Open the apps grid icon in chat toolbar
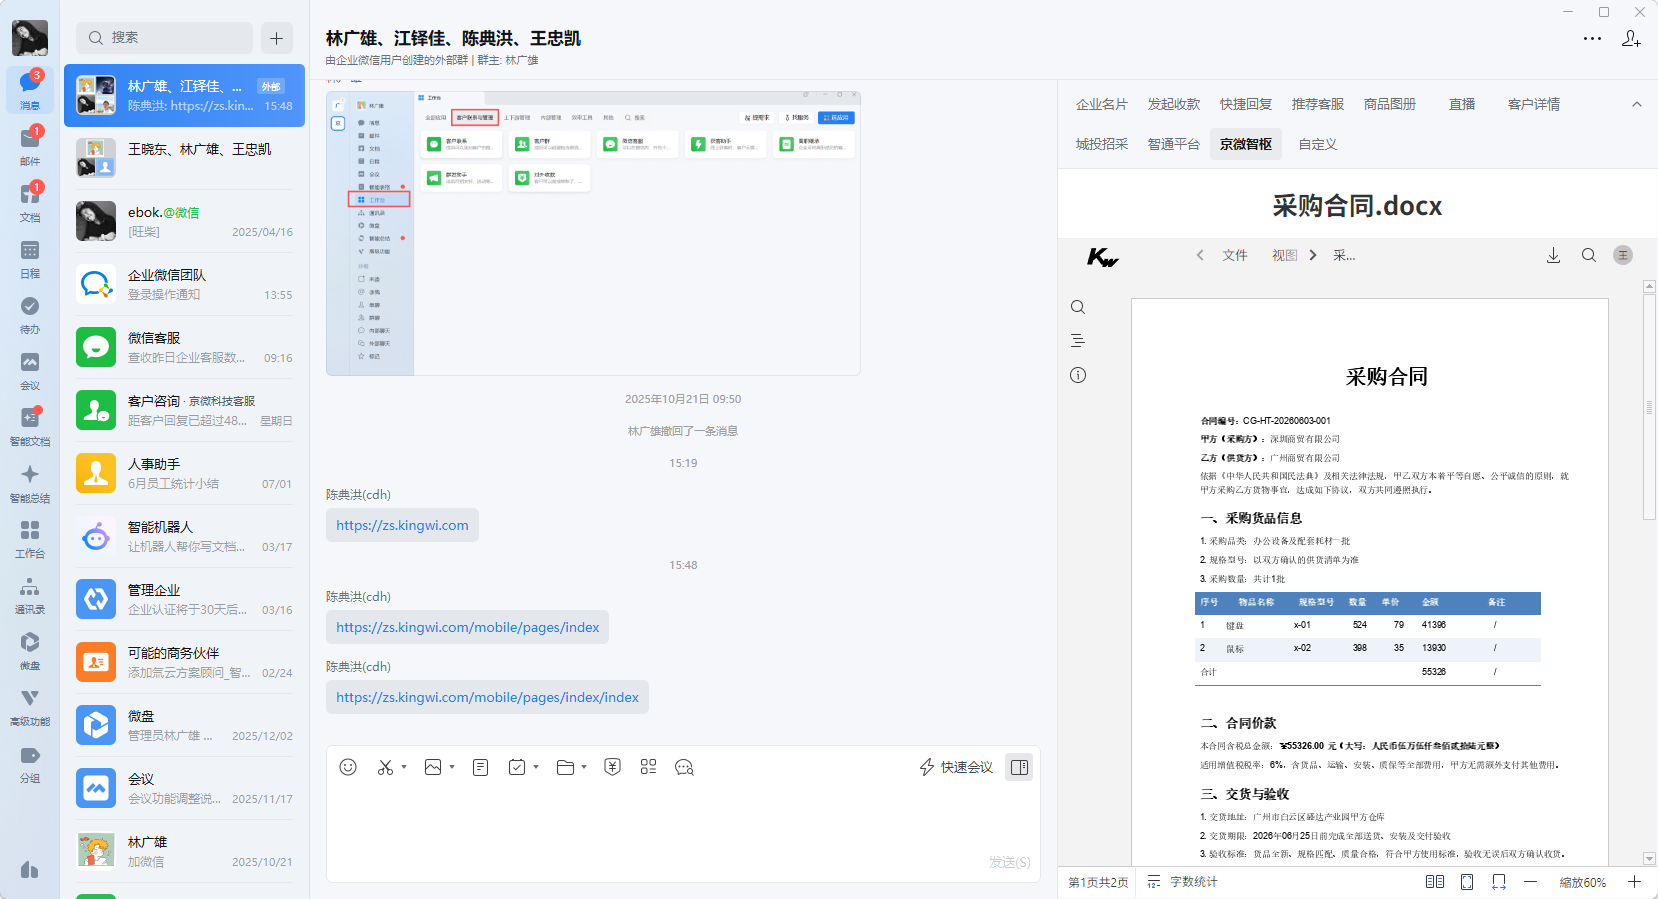The image size is (1658, 899). tap(649, 767)
